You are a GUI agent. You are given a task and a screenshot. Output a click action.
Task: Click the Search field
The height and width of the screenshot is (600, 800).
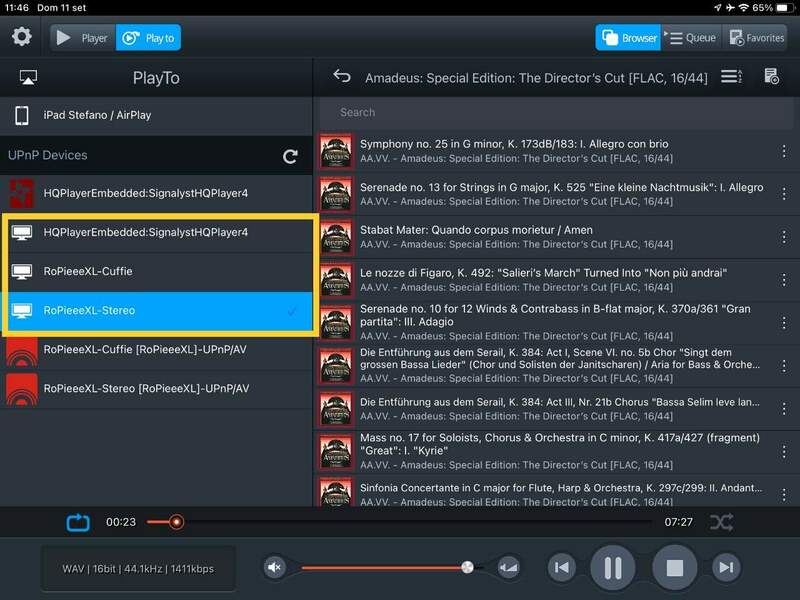555,112
